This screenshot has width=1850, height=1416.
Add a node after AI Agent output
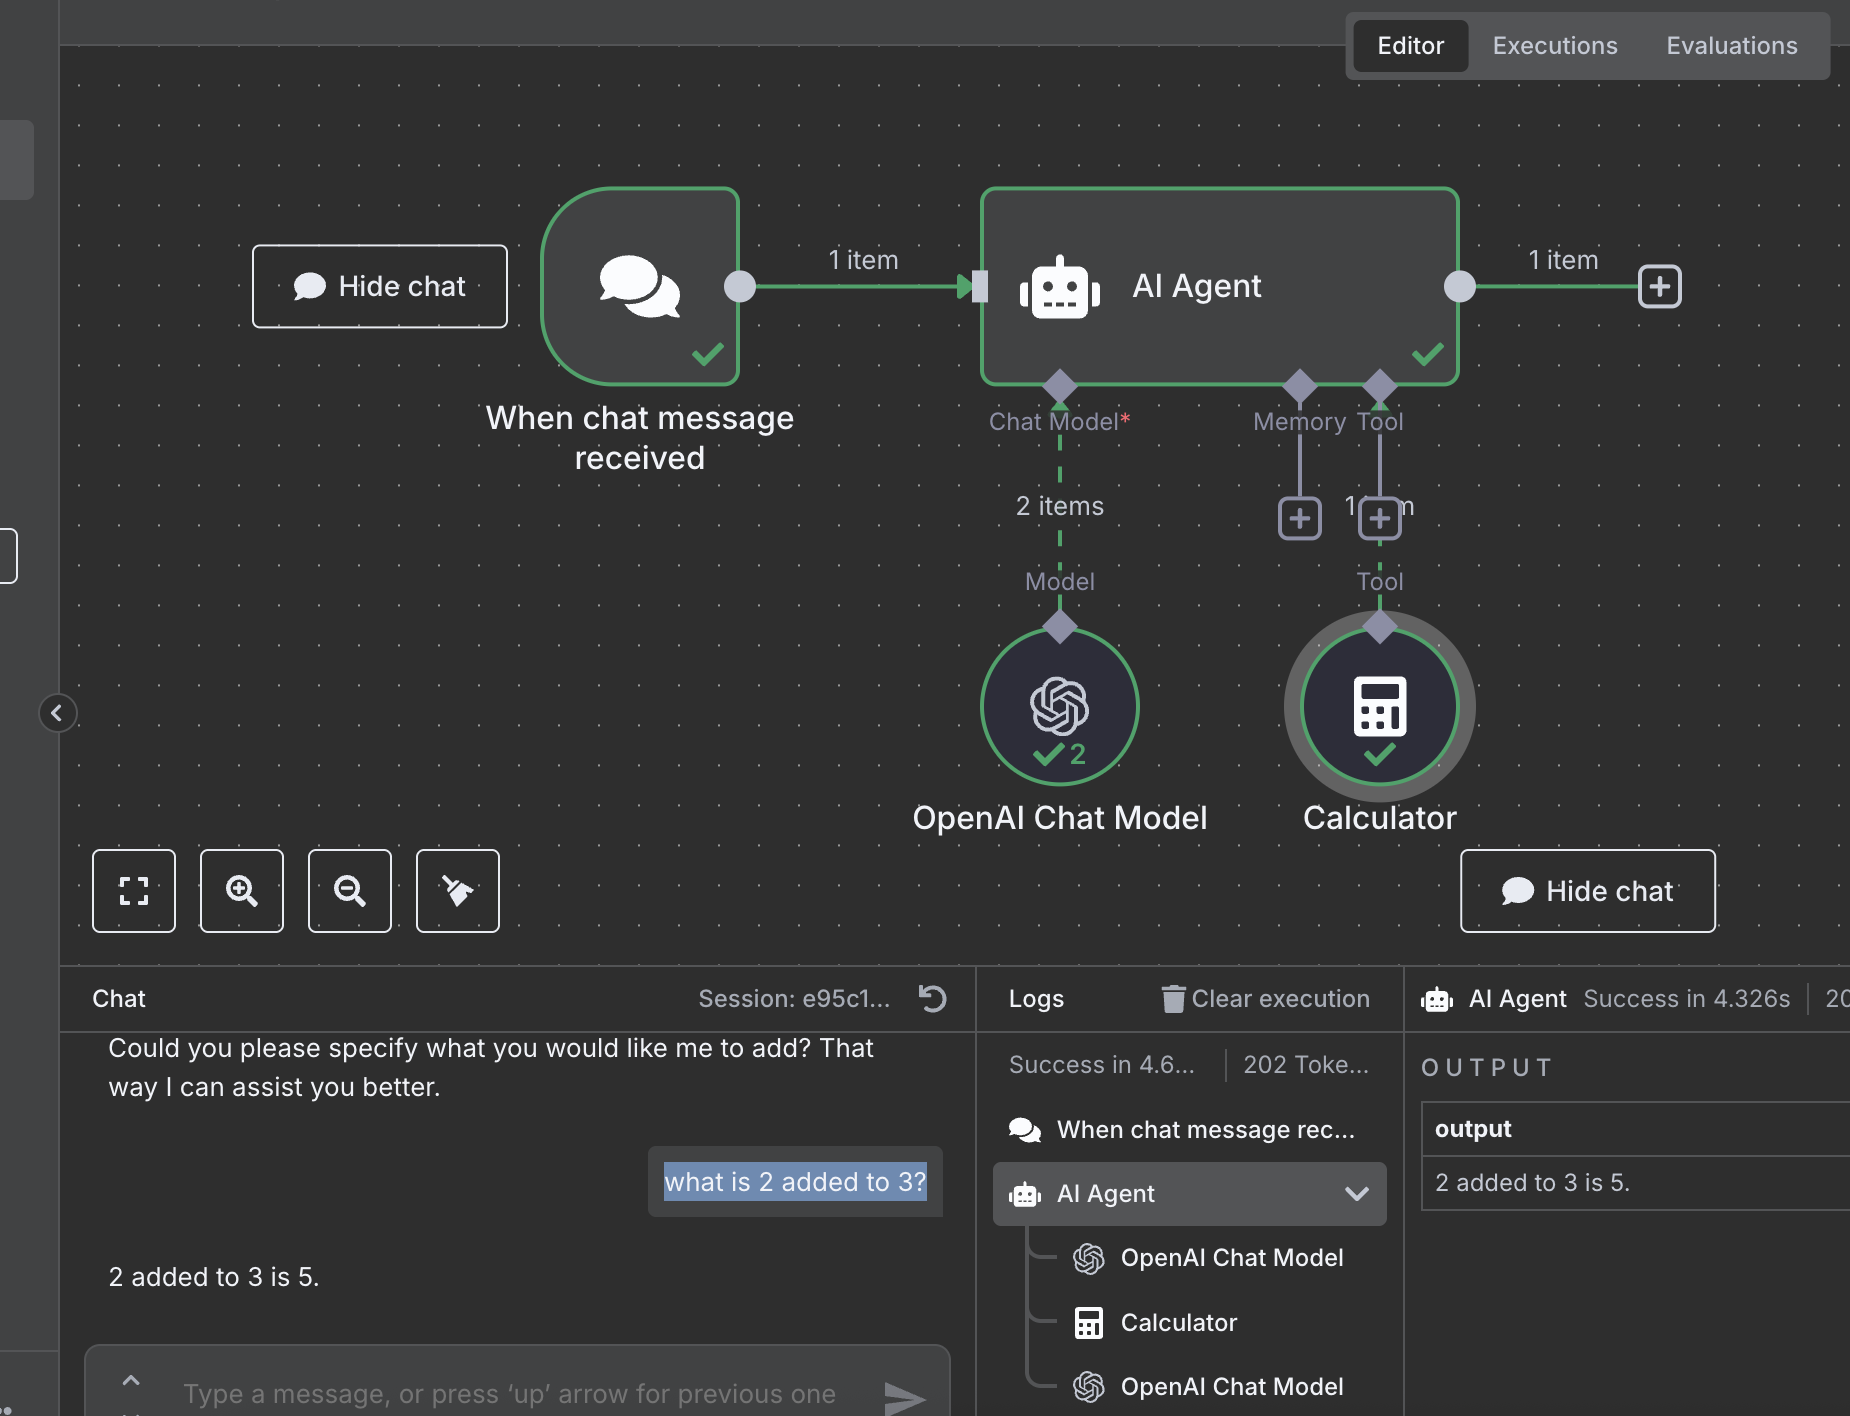(1660, 287)
